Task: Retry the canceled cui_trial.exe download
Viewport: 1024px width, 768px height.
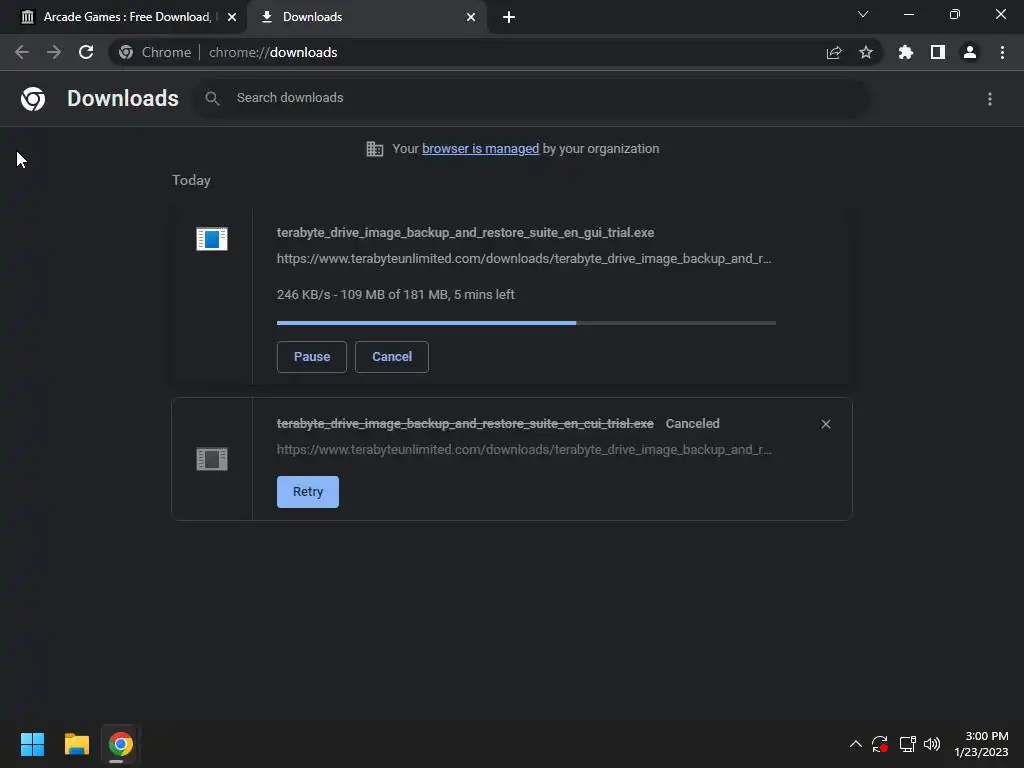Action: [x=308, y=492]
